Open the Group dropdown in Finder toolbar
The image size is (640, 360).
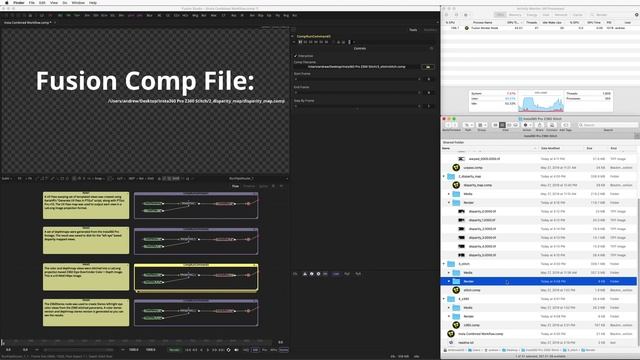click(482, 125)
